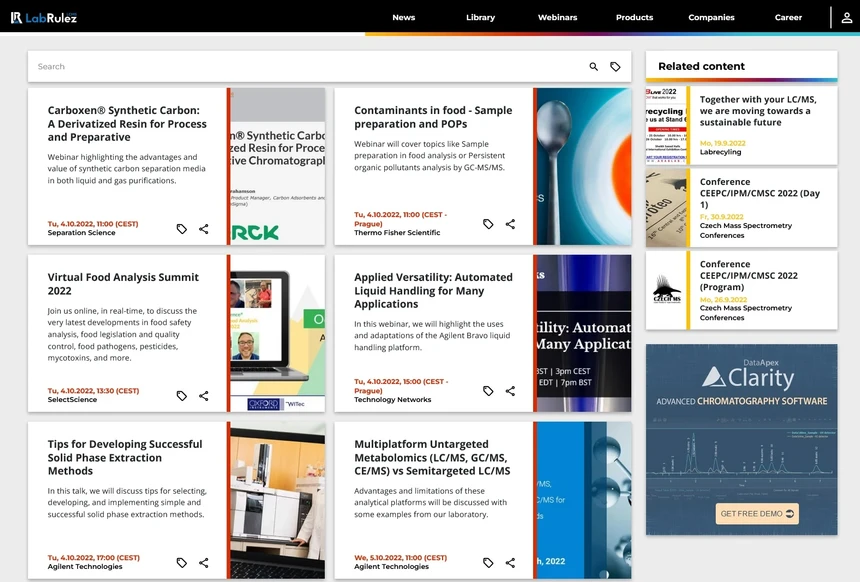Open Carboxen Synthetic Carbon webinar title
This screenshot has width=860, height=582.
click(127, 124)
